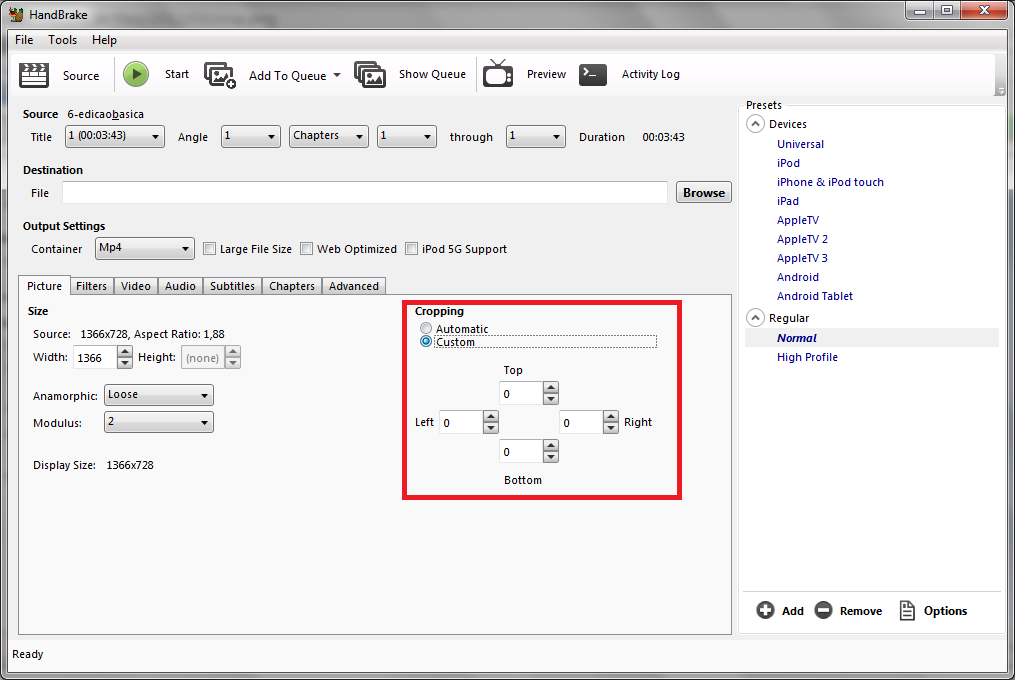
Task: Increase the Top crop value
Action: (551, 387)
